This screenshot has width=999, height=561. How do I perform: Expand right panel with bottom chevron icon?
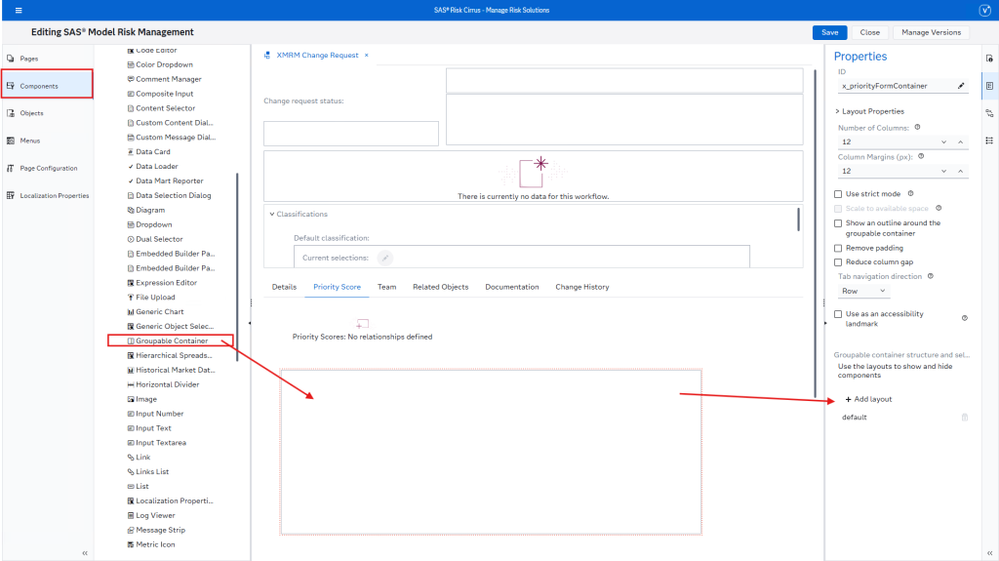click(x=989, y=553)
